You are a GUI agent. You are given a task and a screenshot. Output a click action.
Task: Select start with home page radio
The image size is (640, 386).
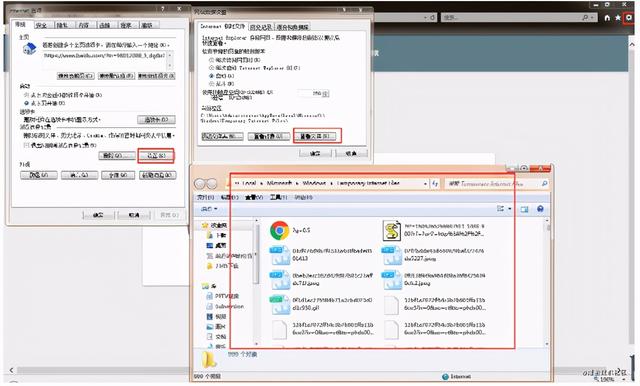27,103
